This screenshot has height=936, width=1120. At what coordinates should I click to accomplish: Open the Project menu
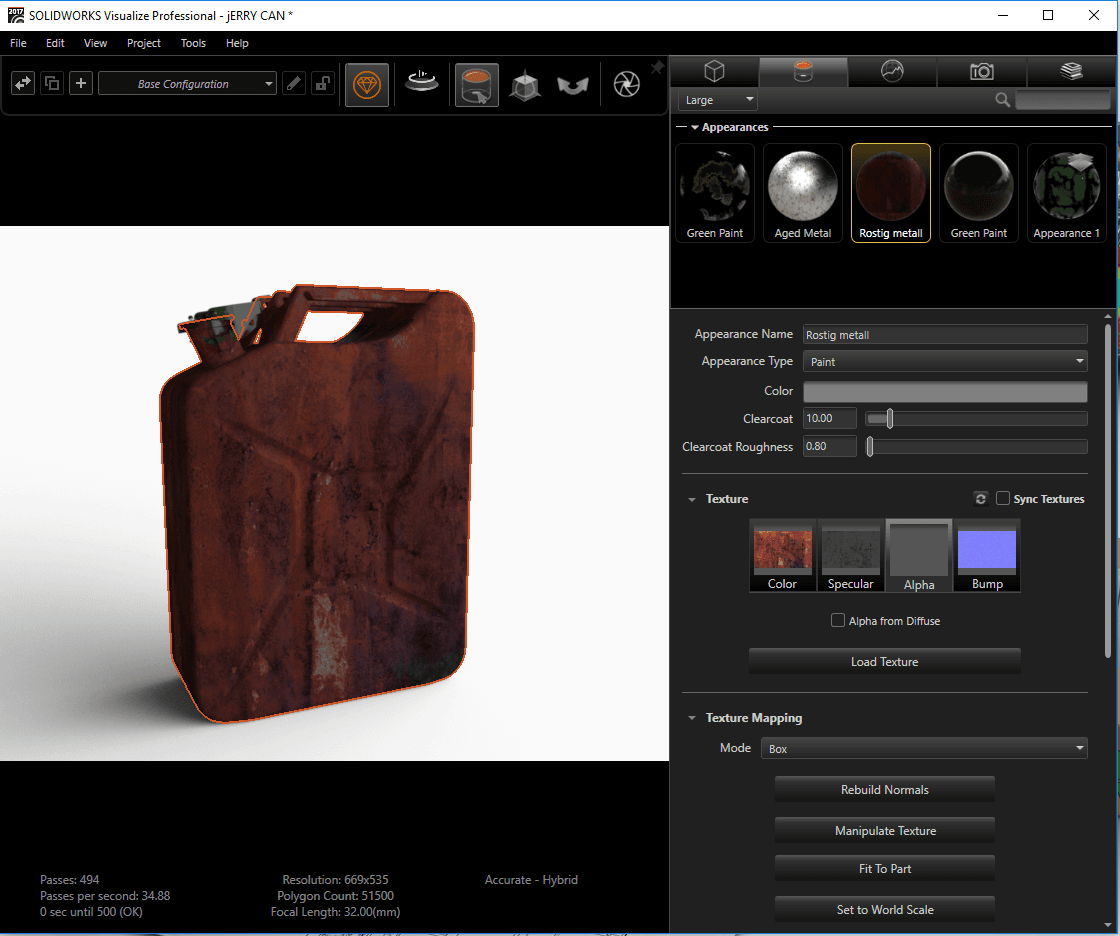[x=144, y=43]
